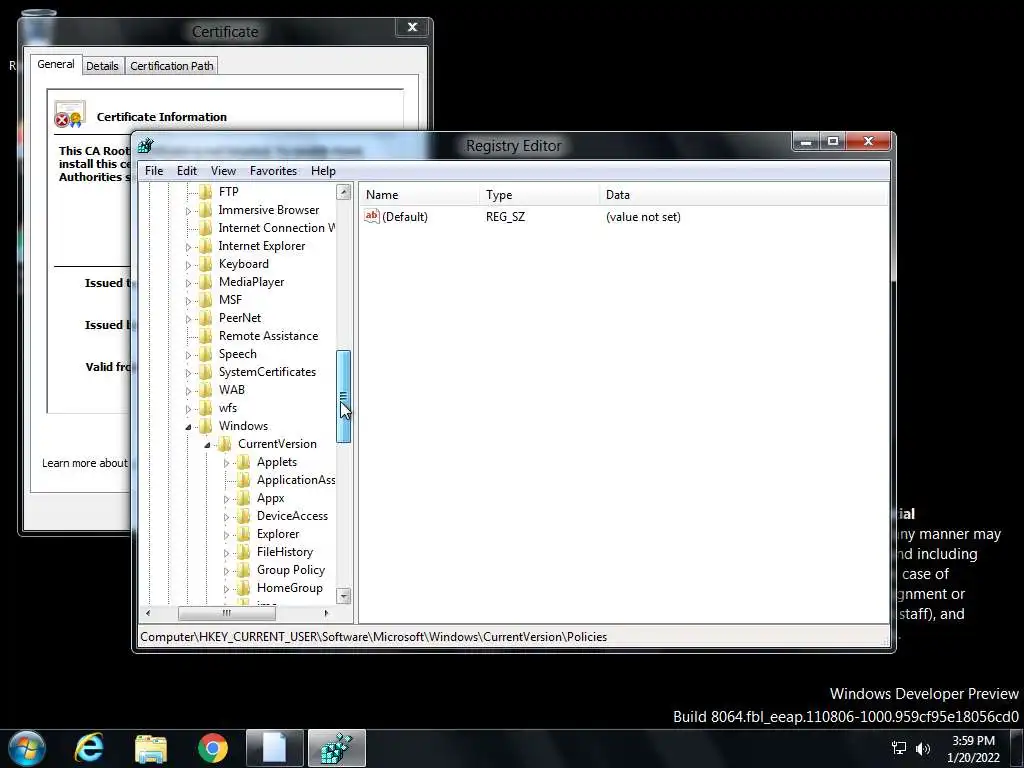Collapse the Windows key
The width and height of the screenshot is (1024, 768).
click(188, 427)
